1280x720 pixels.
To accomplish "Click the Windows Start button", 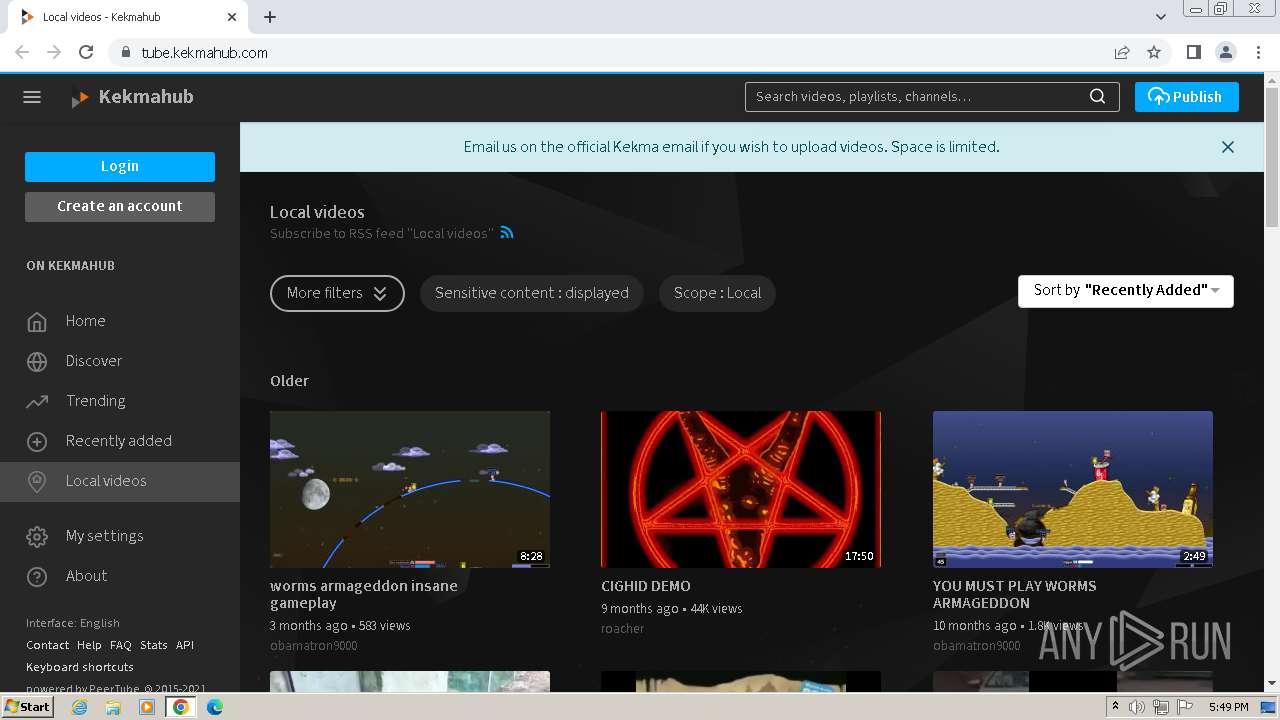I will coord(28,707).
